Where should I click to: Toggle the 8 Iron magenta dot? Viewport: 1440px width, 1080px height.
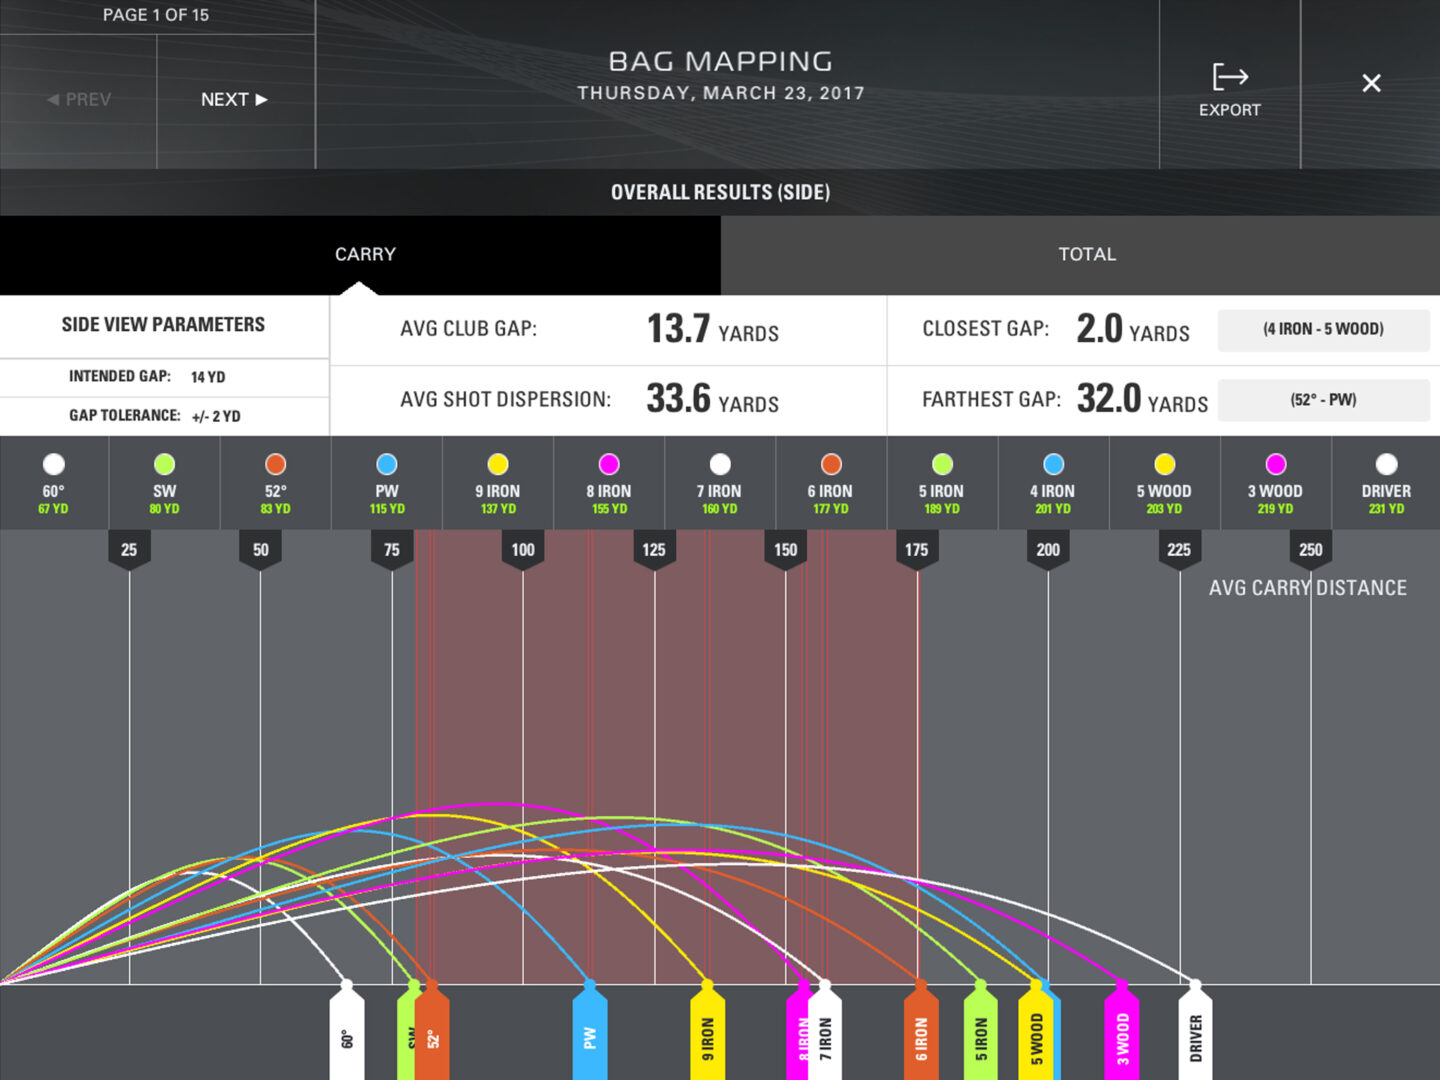609,464
